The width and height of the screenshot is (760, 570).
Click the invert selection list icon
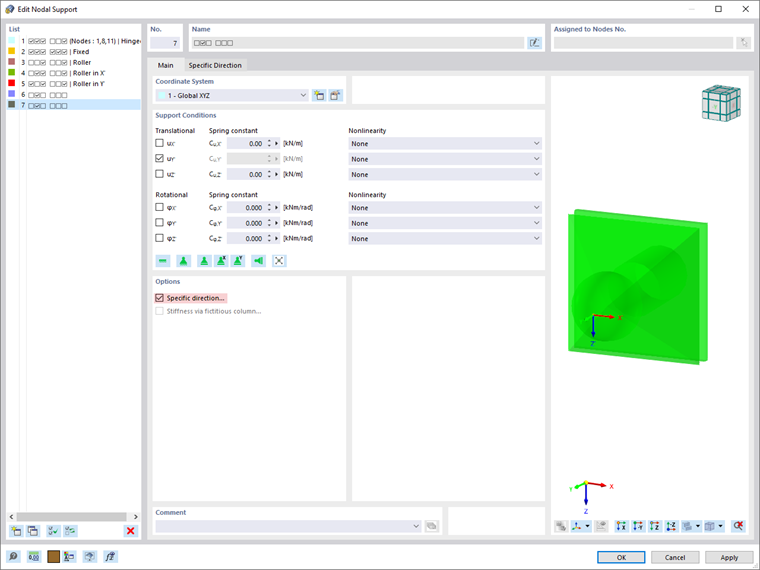coord(70,531)
